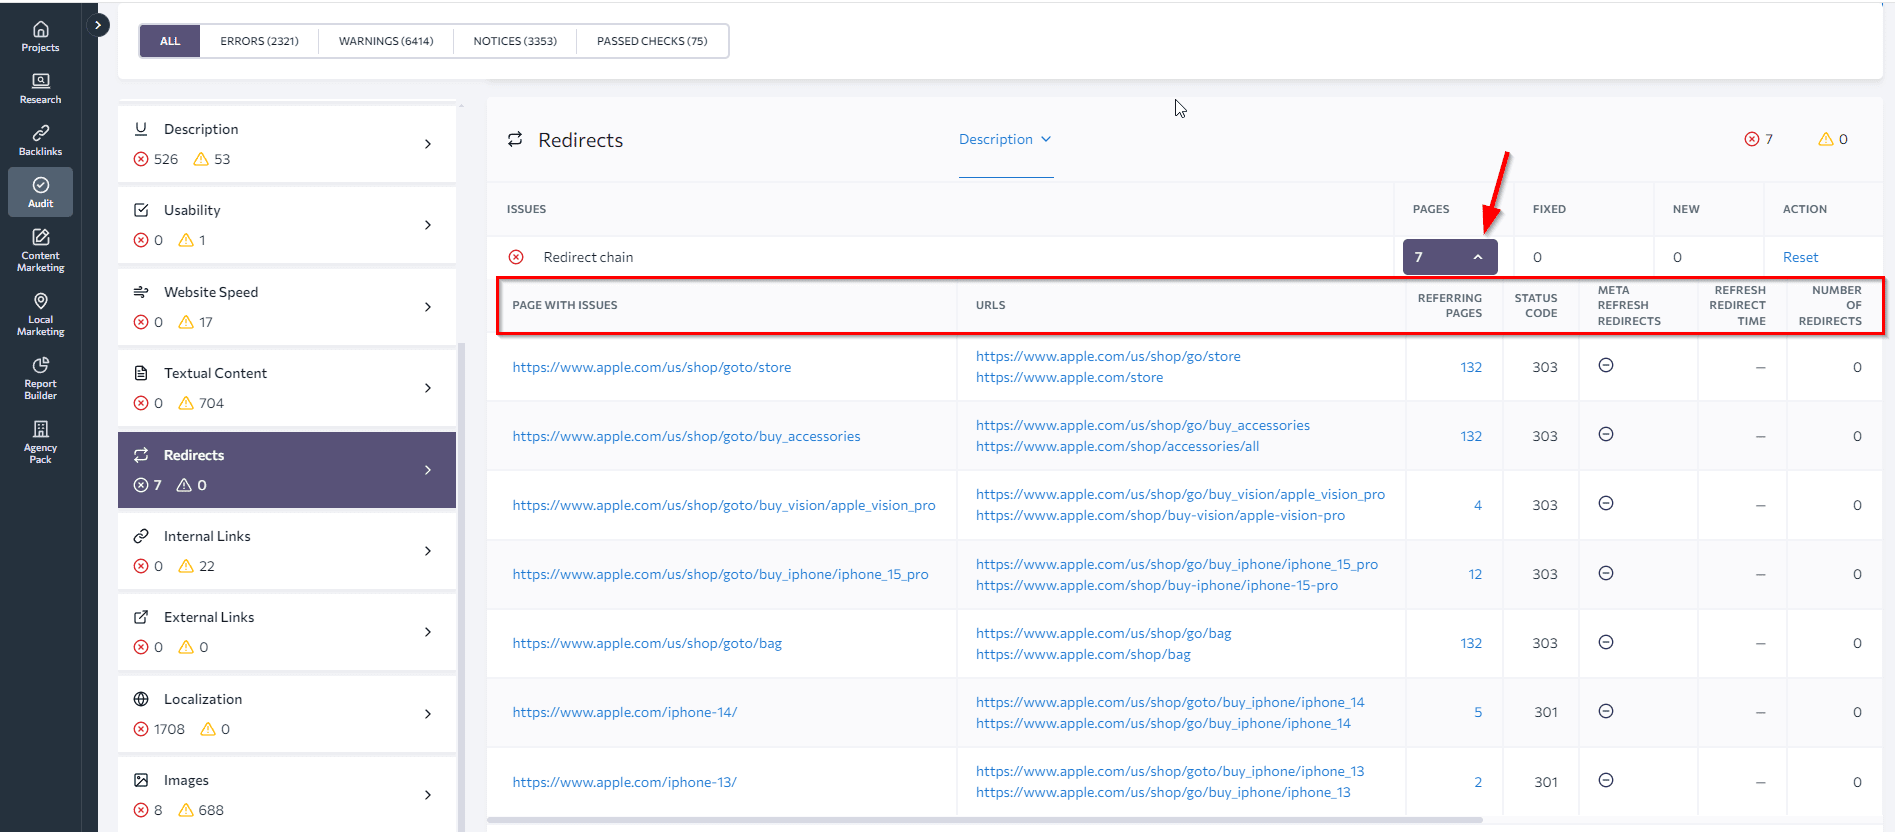The width and height of the screenshot is (1895, 832).
Task: Open the apple.com/store URL link
Action: [1069, 377]
